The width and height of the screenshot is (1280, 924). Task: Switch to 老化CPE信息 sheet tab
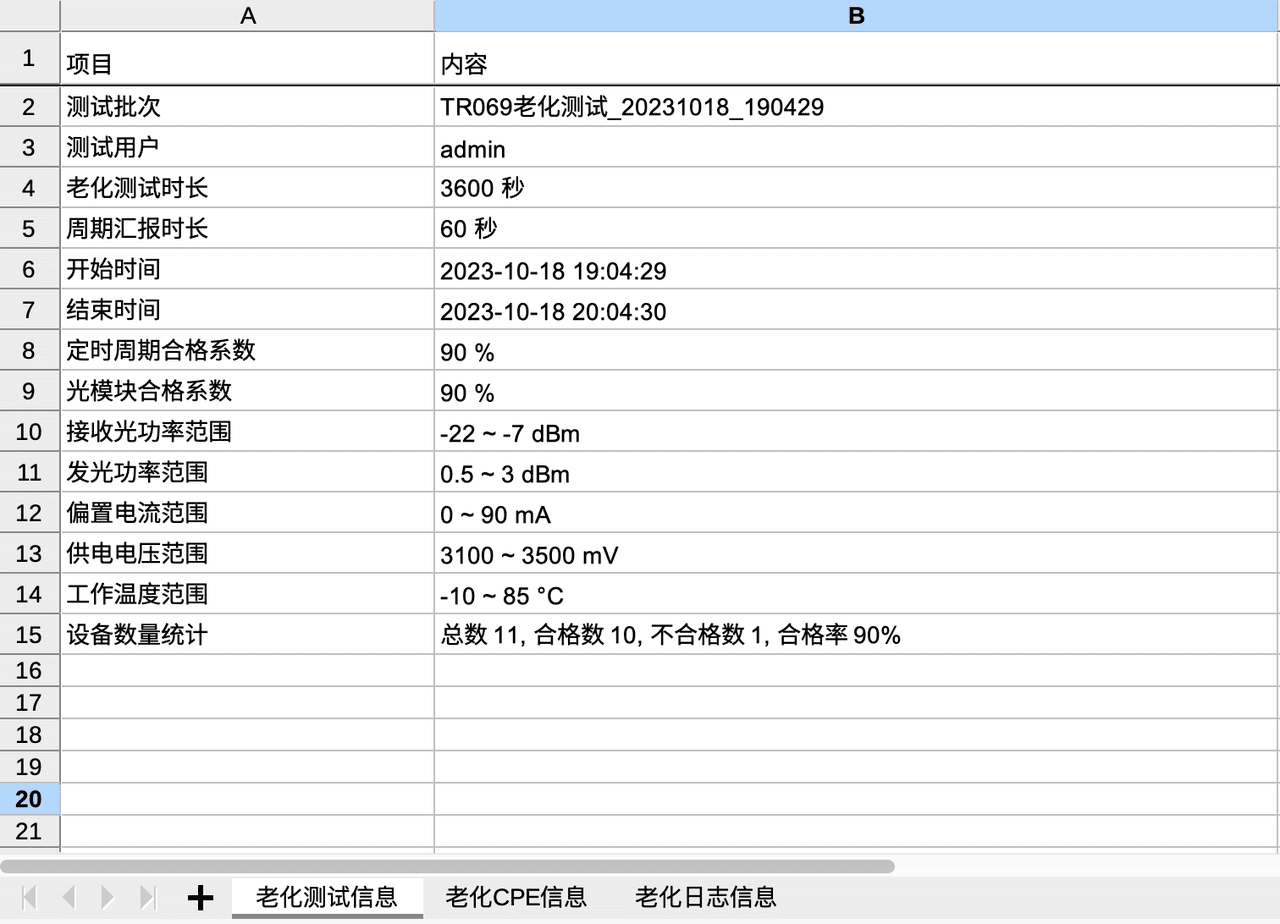pos(516,897)
